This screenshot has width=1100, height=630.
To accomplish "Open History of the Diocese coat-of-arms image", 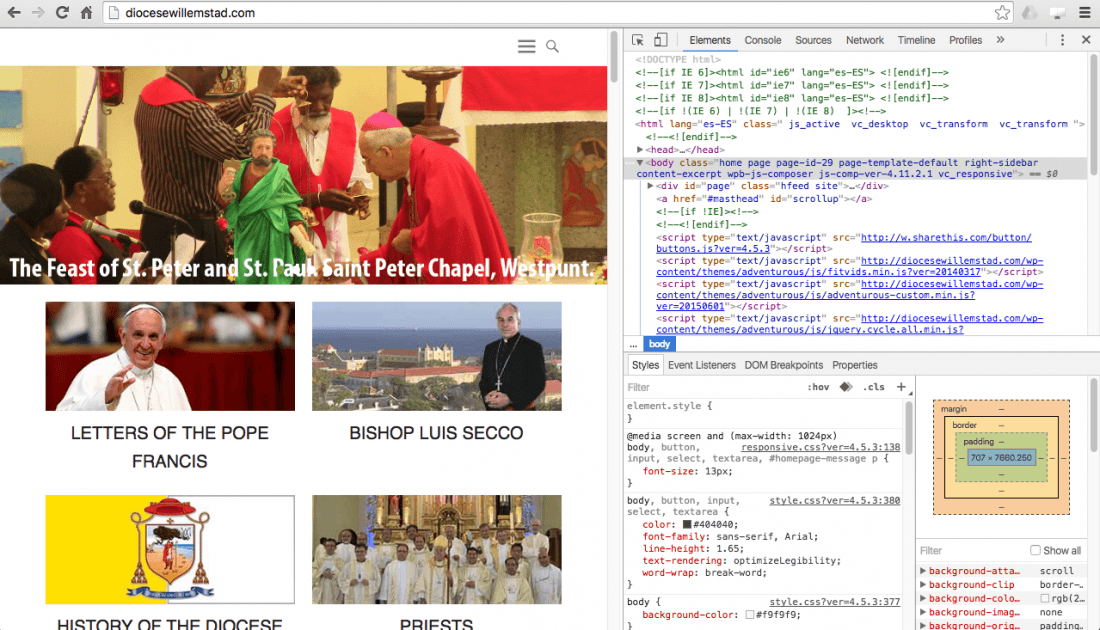I will click(x=170, y=549).
